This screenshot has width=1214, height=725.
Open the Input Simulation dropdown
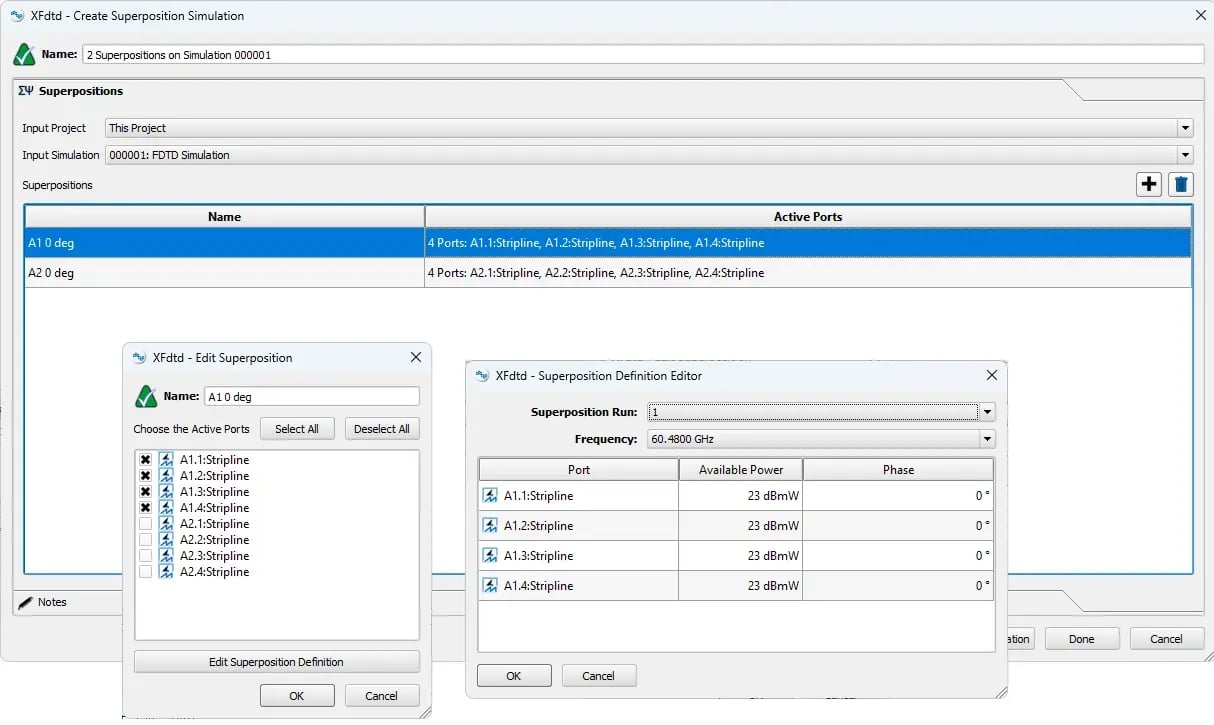click(x=1185, y=155)
